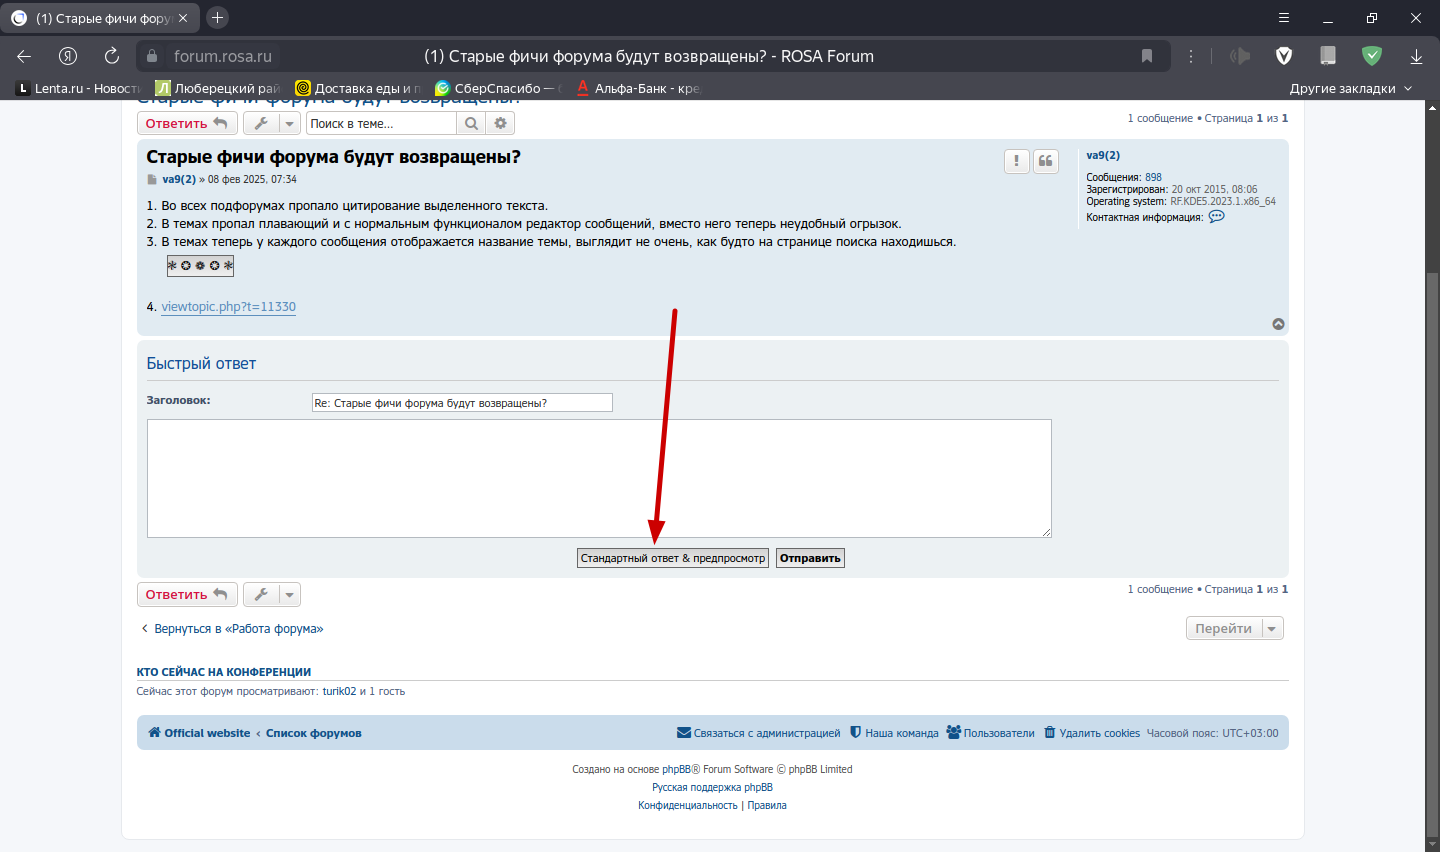Open topic tools dropdown below the quick reply
This screenshot has height=852, width=1440.
(272, 594)
